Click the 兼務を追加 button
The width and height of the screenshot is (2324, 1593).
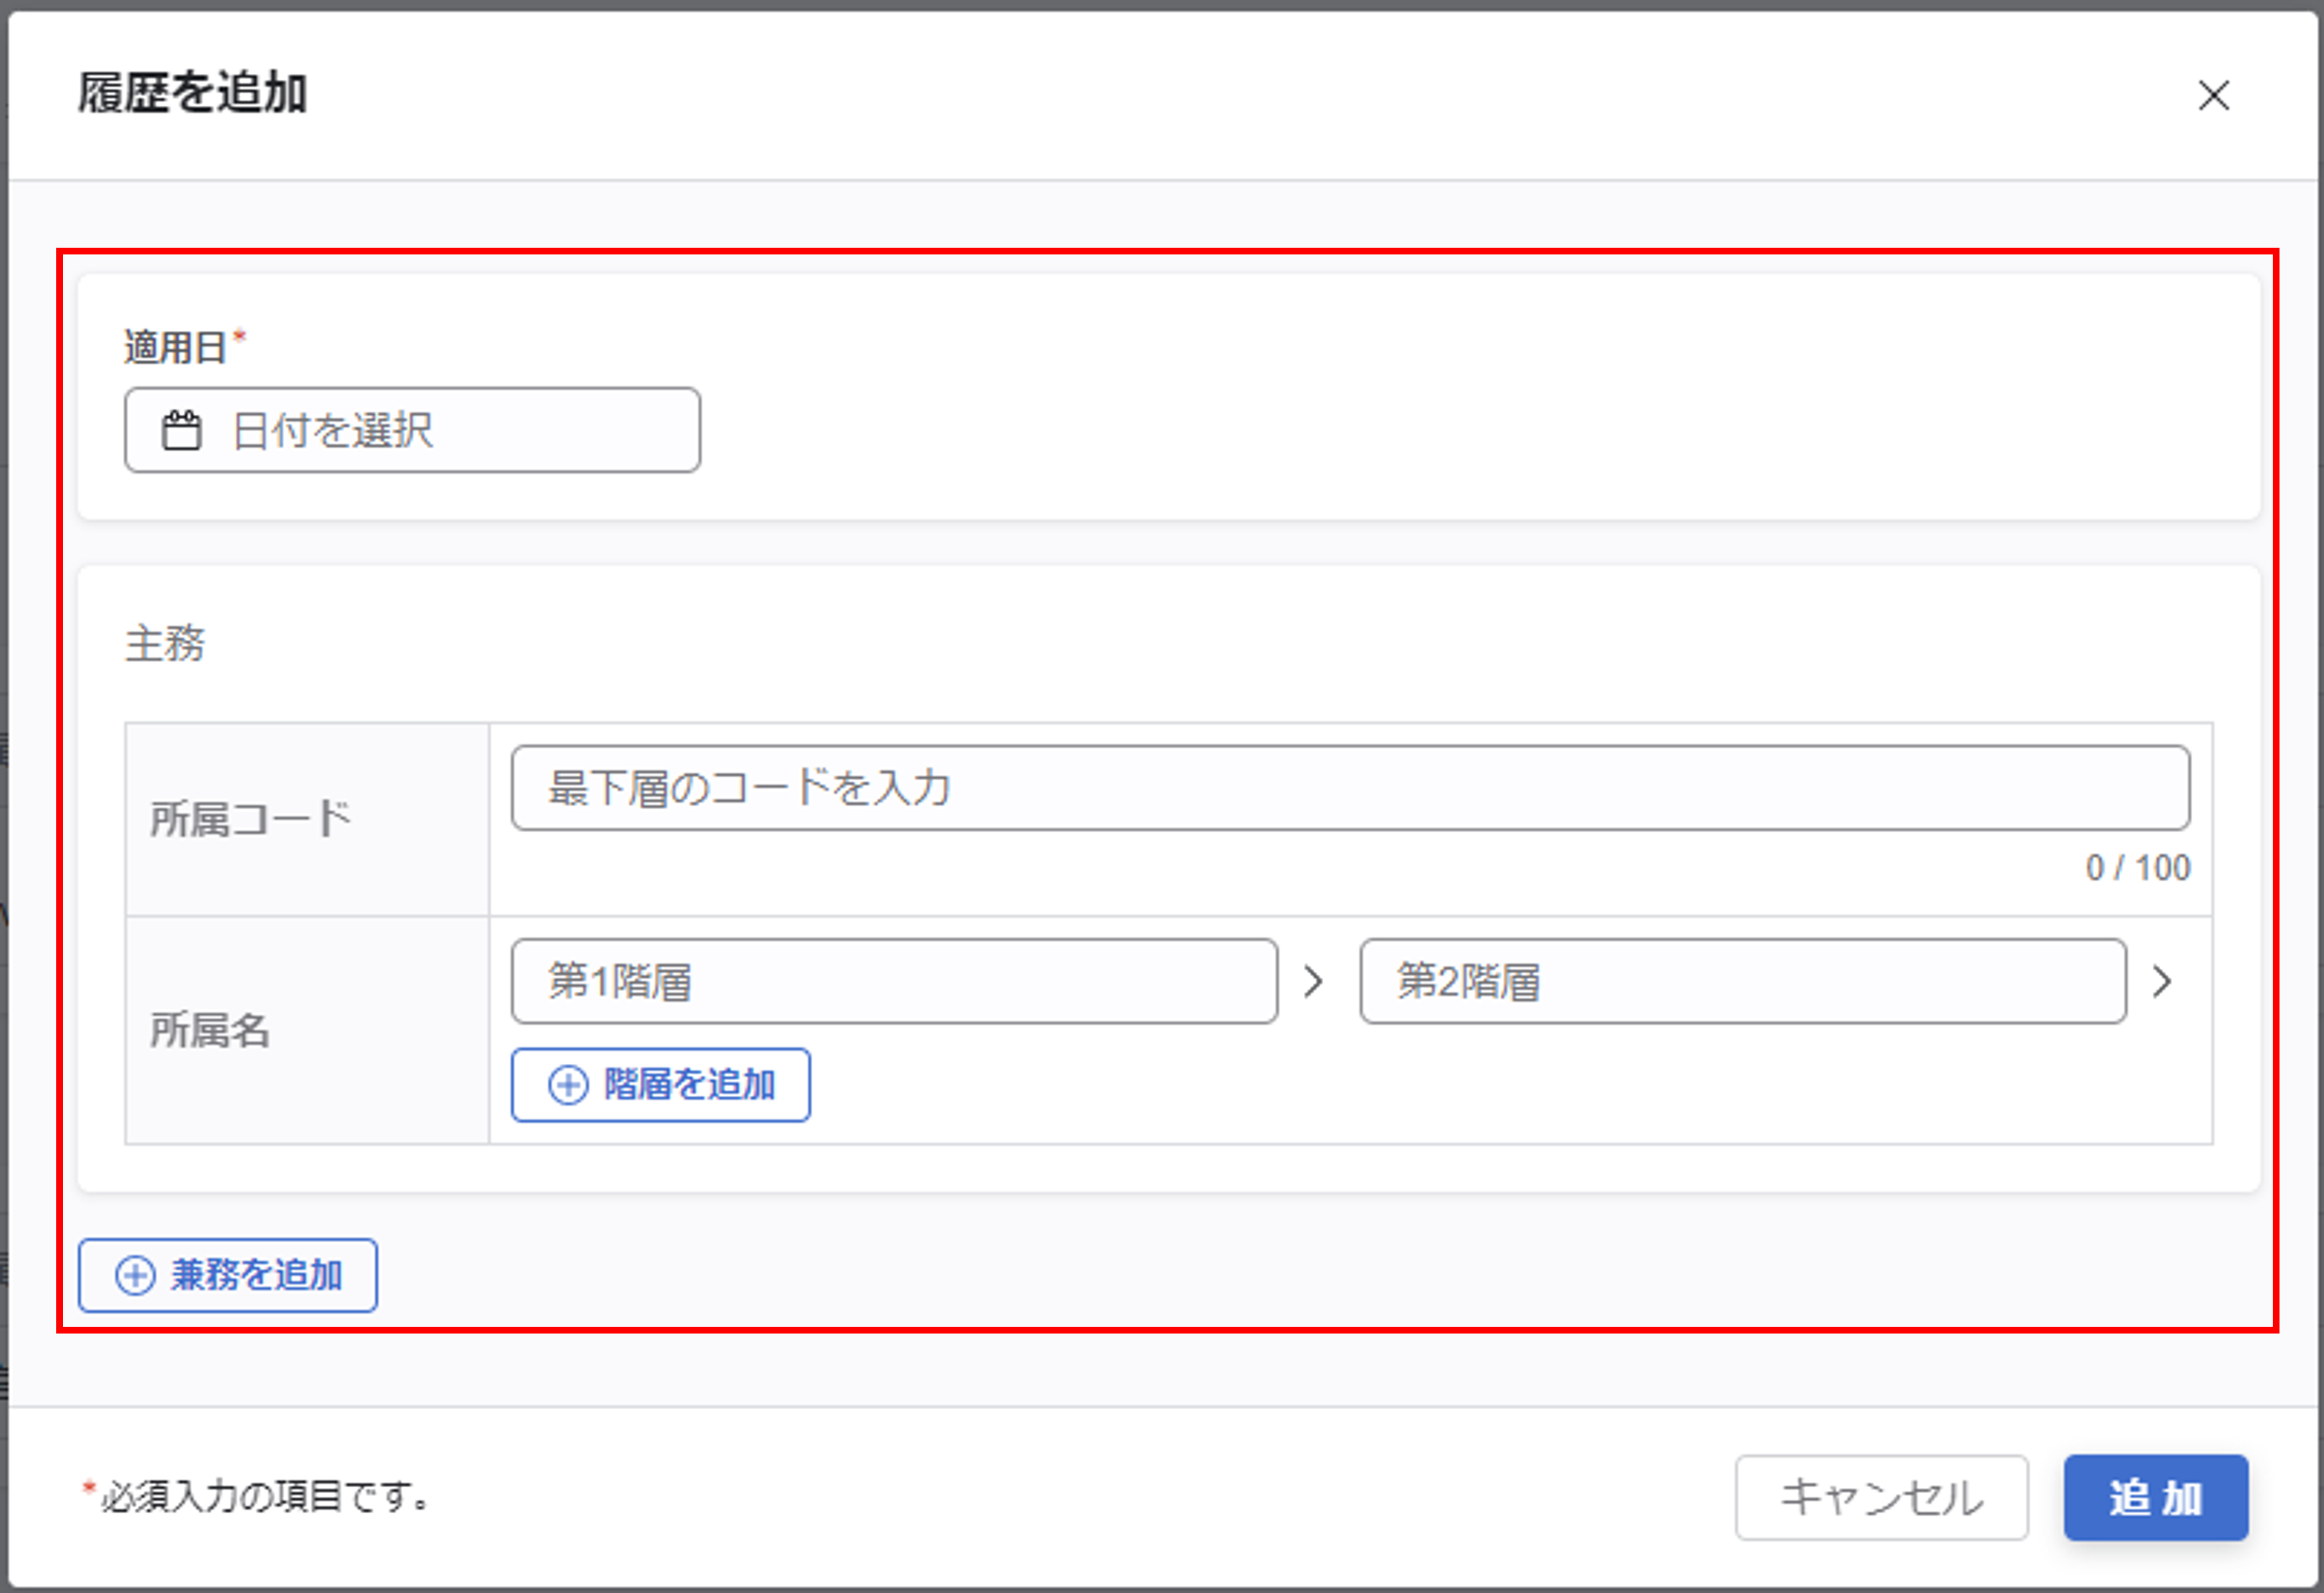click(x=228, y=1275)
